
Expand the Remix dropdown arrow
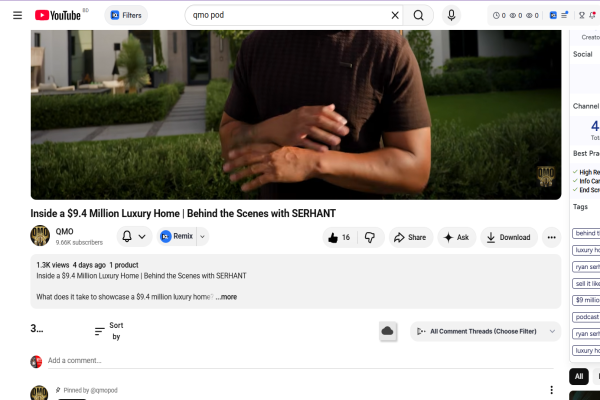[202, 237]
